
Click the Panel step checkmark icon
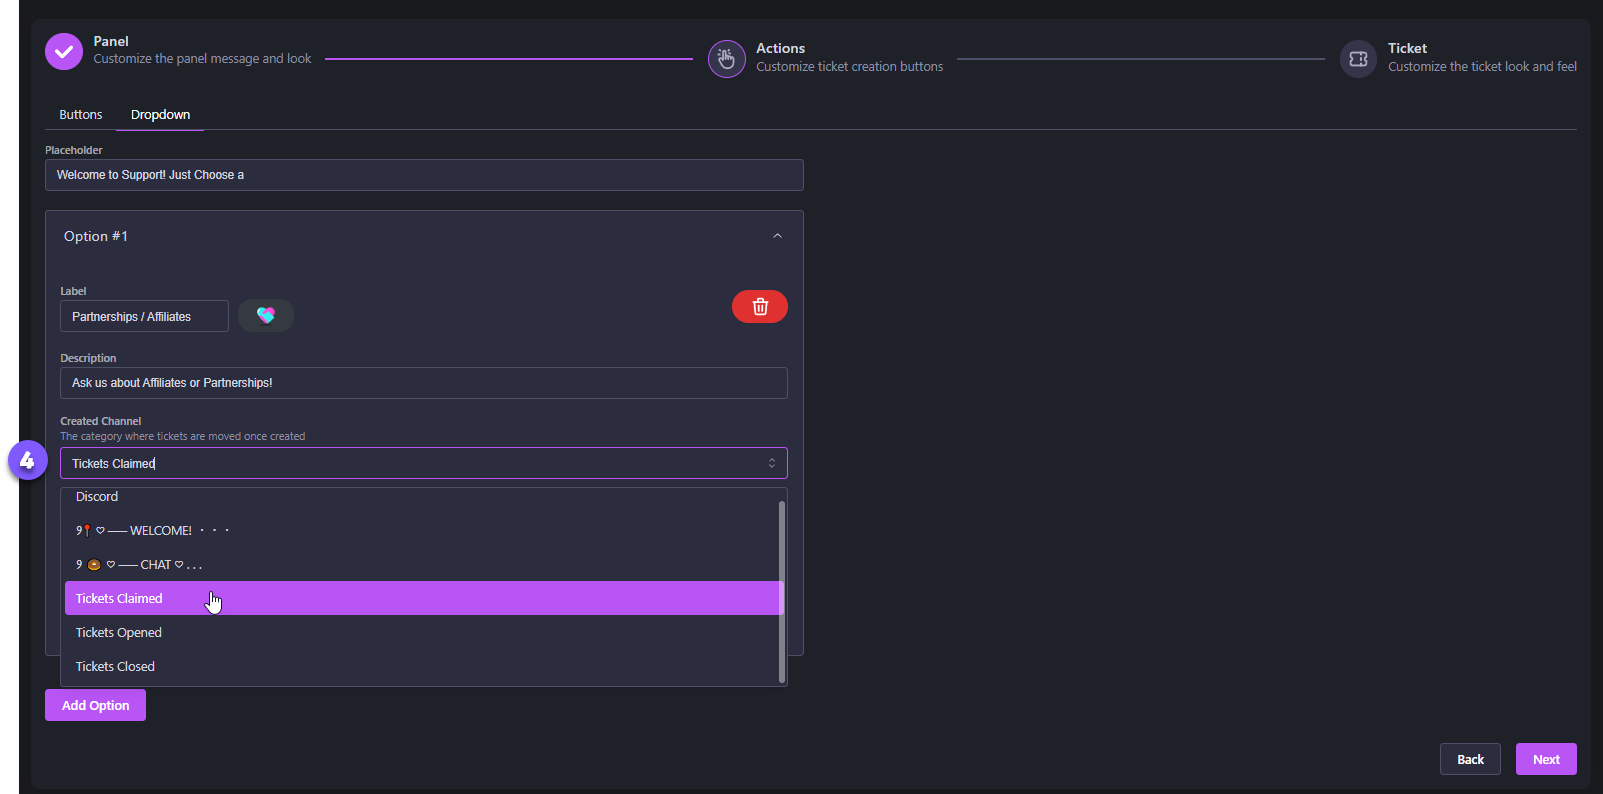click(x=64, y=51)
